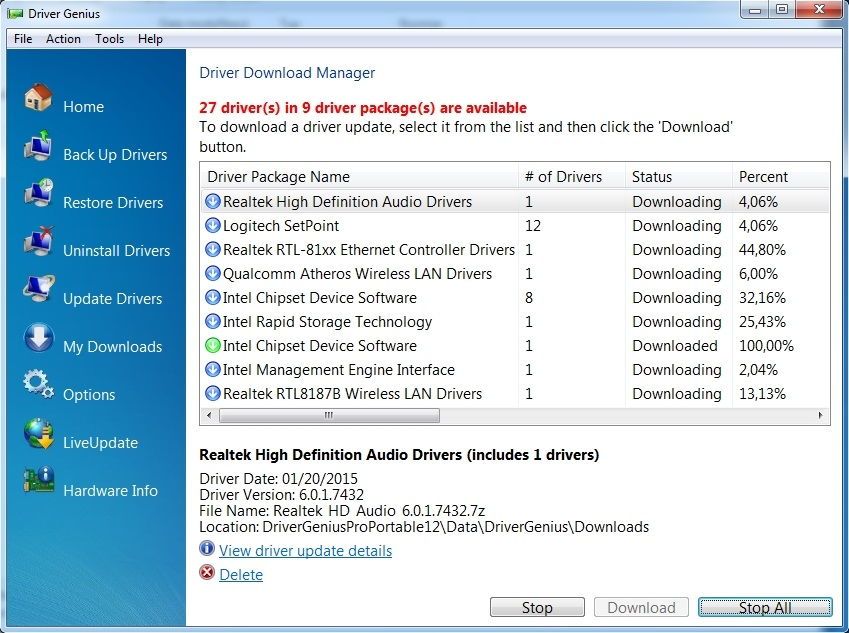Select Intel Management Engine Interface row
The image size is (849, 633).
pos(514,370)
